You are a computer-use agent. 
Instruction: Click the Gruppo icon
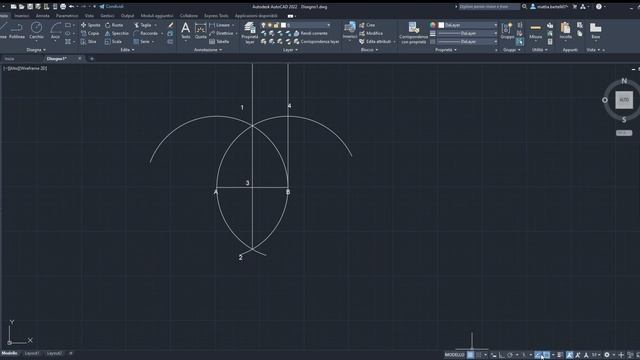click(x=507, y=31)
